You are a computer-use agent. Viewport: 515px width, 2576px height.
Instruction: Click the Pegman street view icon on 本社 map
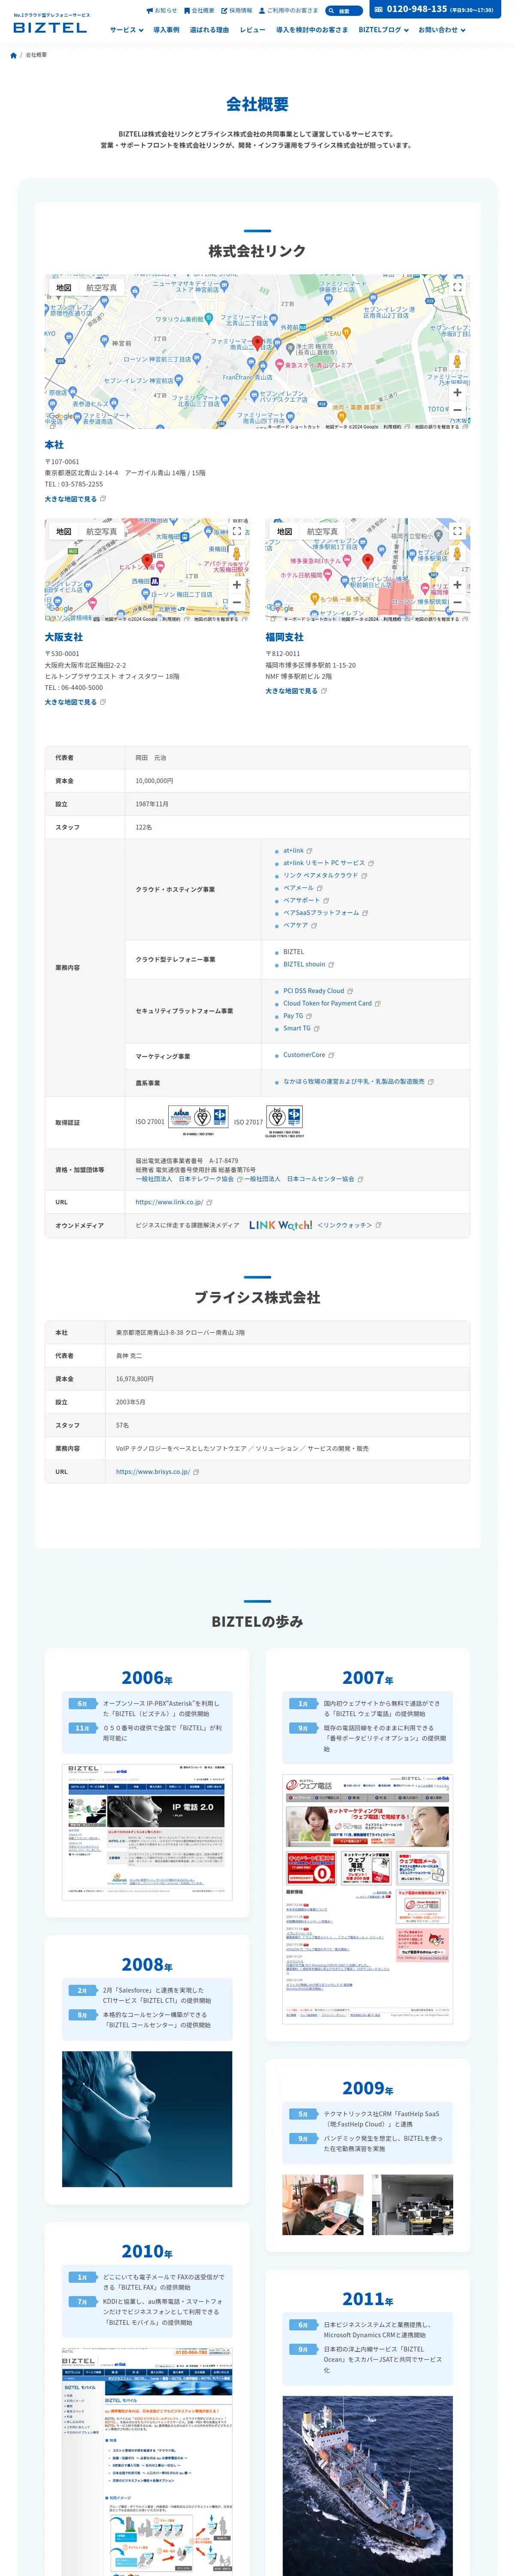pos(457,362)
